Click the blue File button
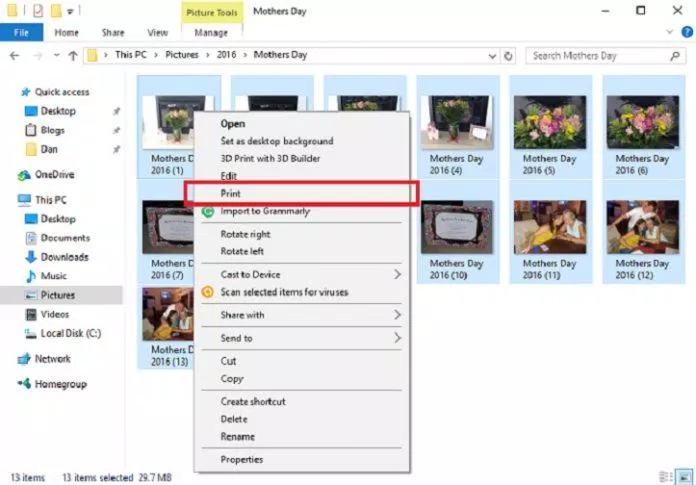696x485 pixels. point(20,32)
